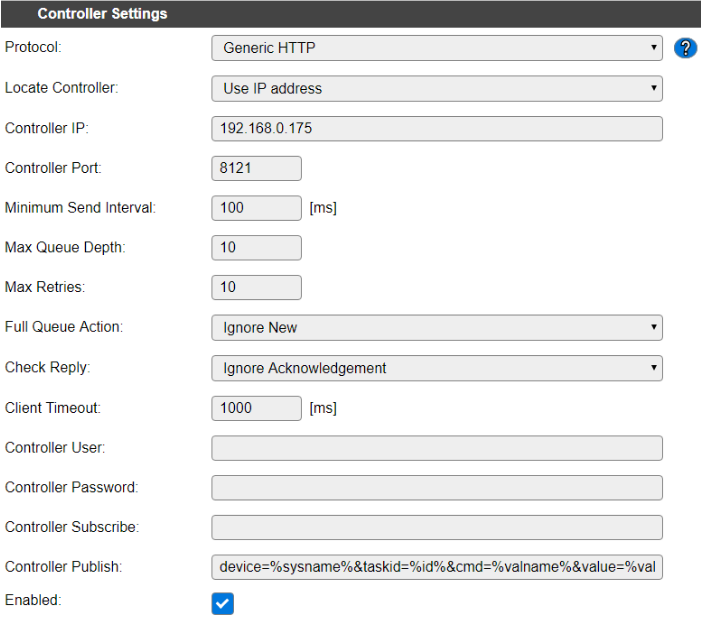The width and height of the screenshot is (701, 618).
Task: Click the blue help question mark icon
Action: click(x=685, y=48)
